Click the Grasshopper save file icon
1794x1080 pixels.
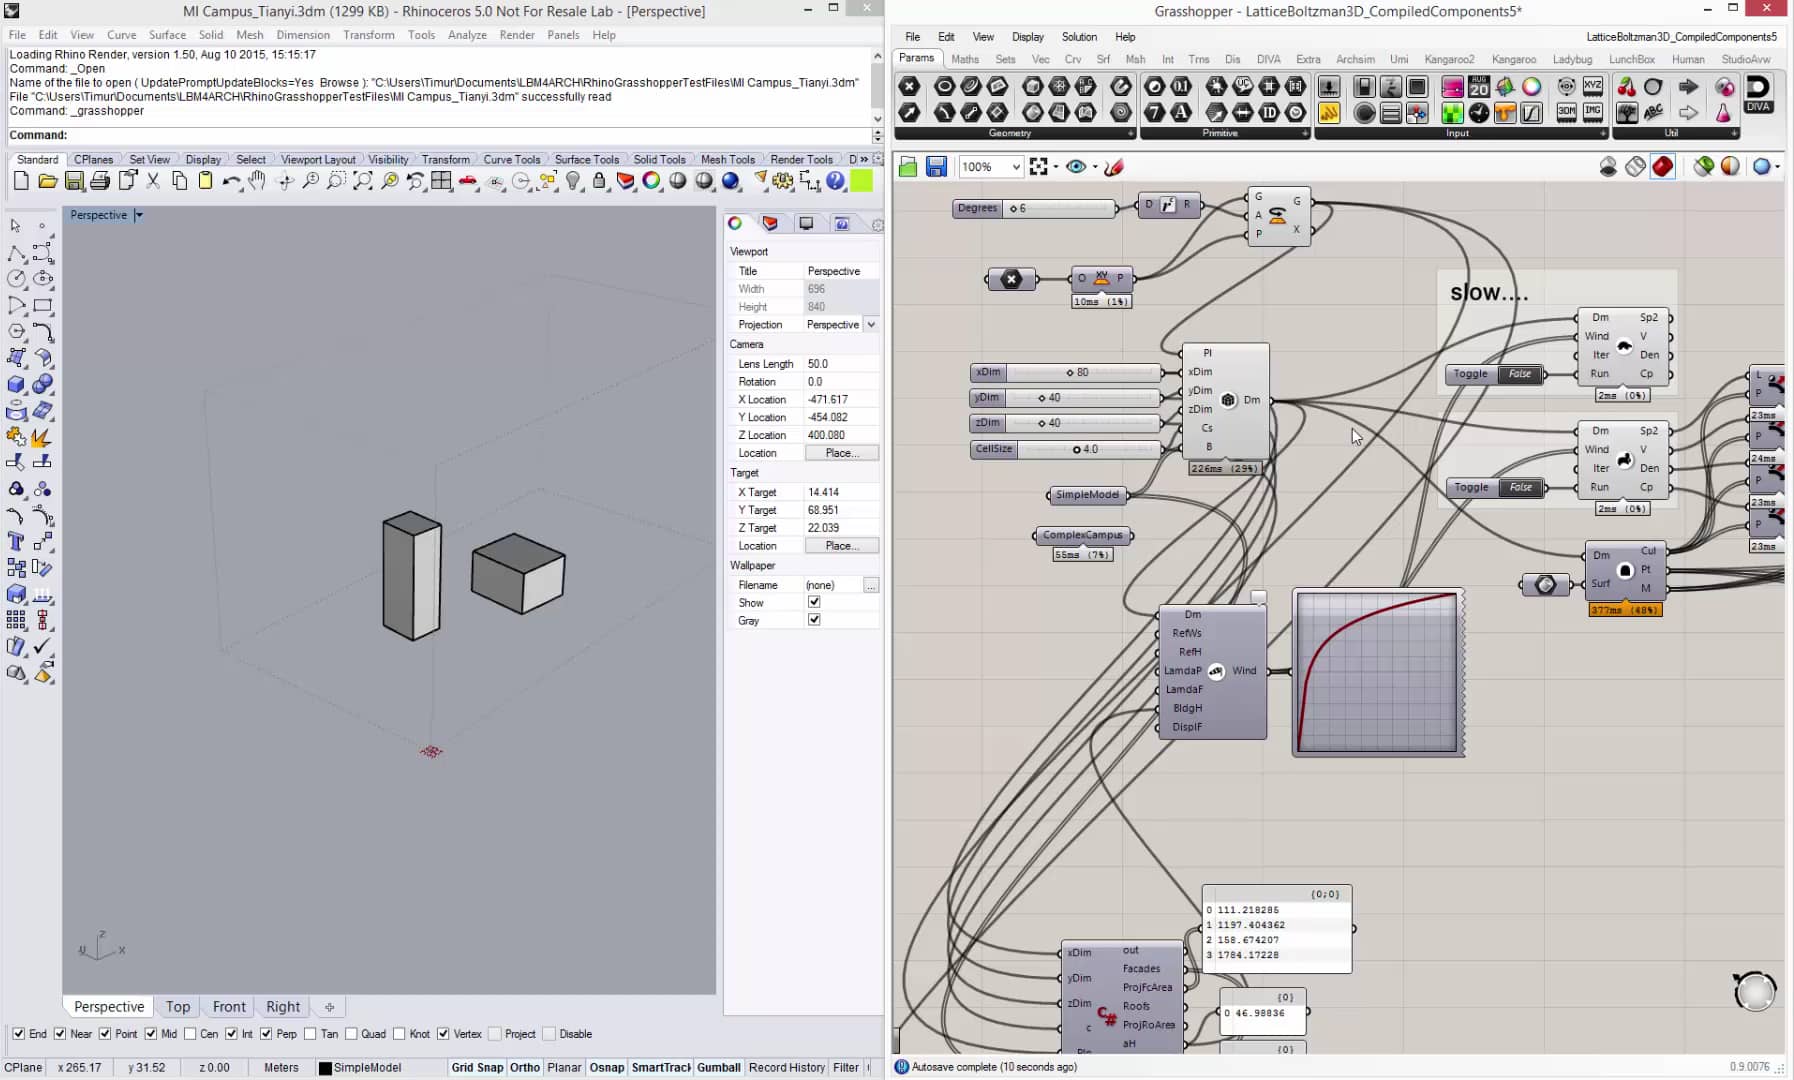(936, 167)
